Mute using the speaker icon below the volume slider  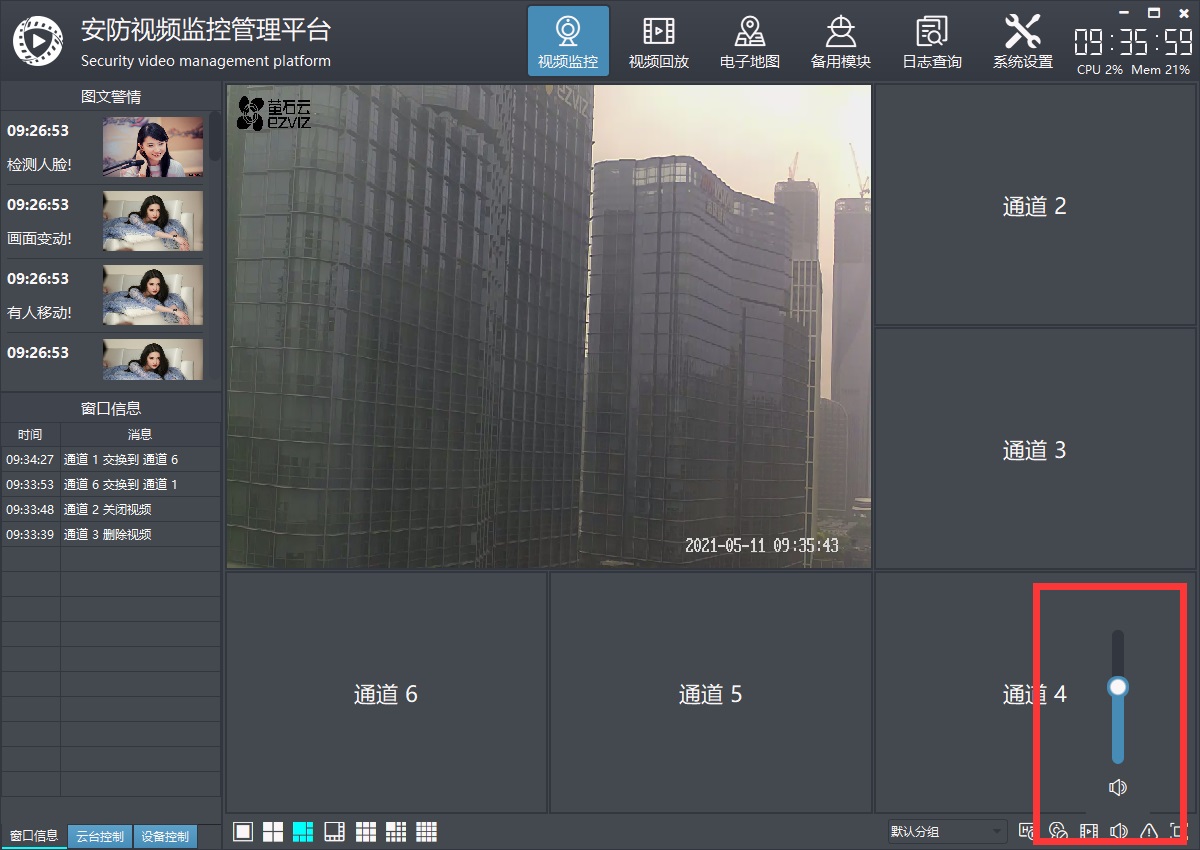1118,788
